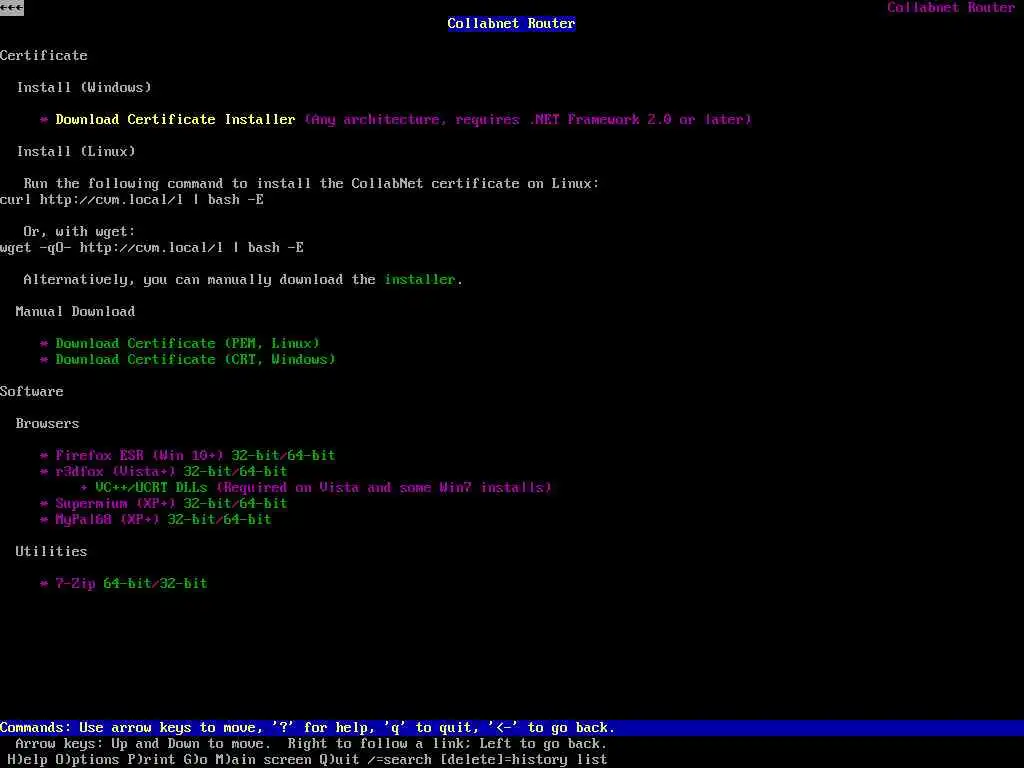Get the MyPal68 64-bit download
1024x768 pixels.
point(247,519)
